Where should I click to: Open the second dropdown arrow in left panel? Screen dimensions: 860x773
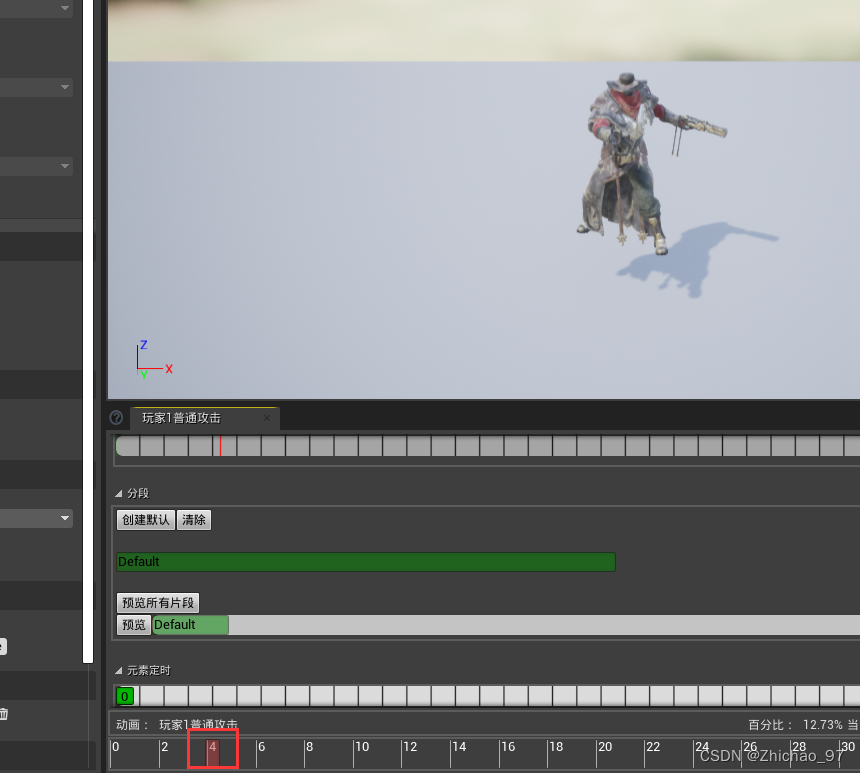click(65, 87)
